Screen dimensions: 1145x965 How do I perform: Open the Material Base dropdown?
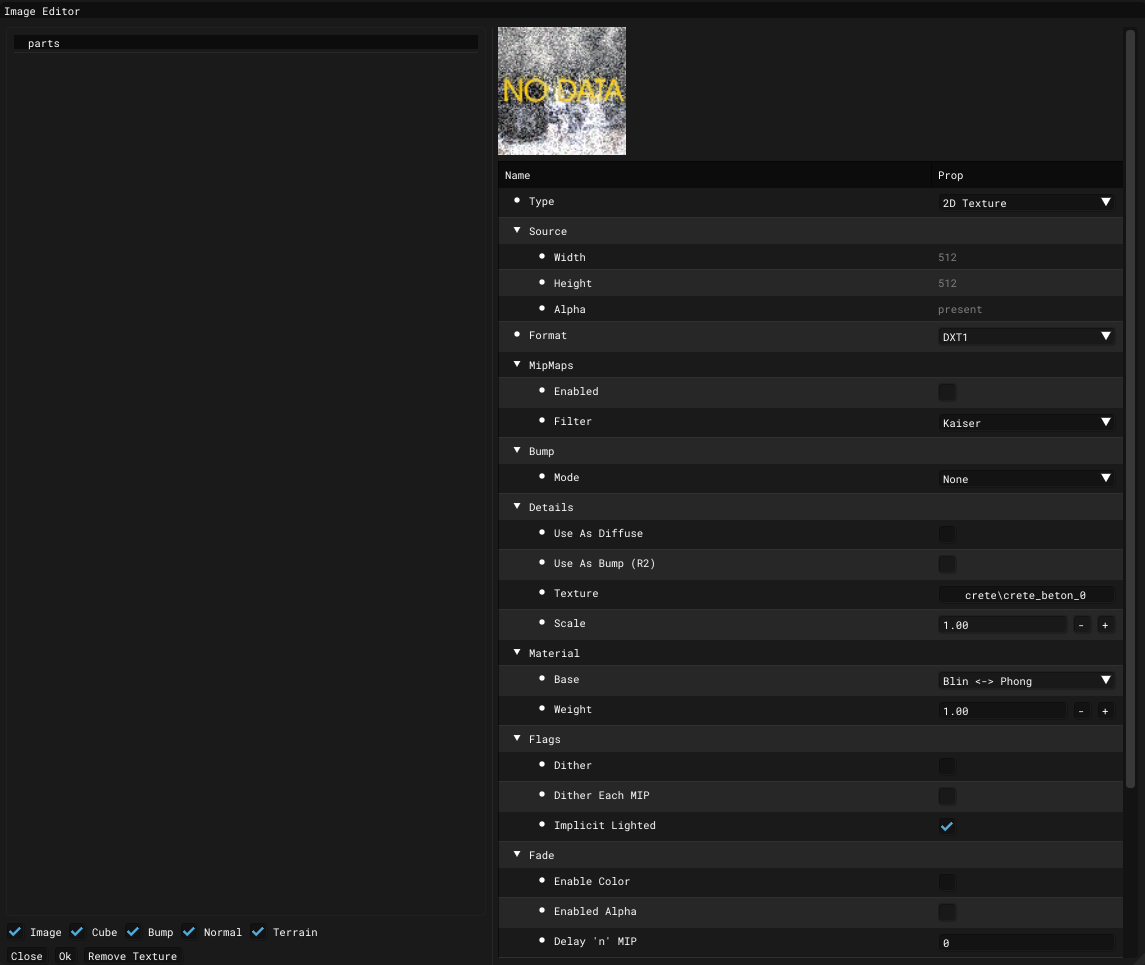pyautogui.click(x=1025, y=680)
